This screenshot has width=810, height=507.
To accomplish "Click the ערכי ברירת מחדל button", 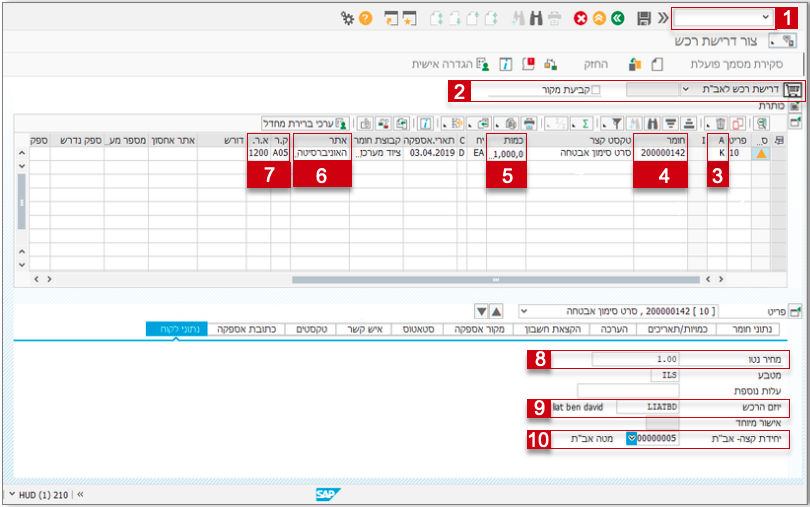I will [x=305, y=124].
